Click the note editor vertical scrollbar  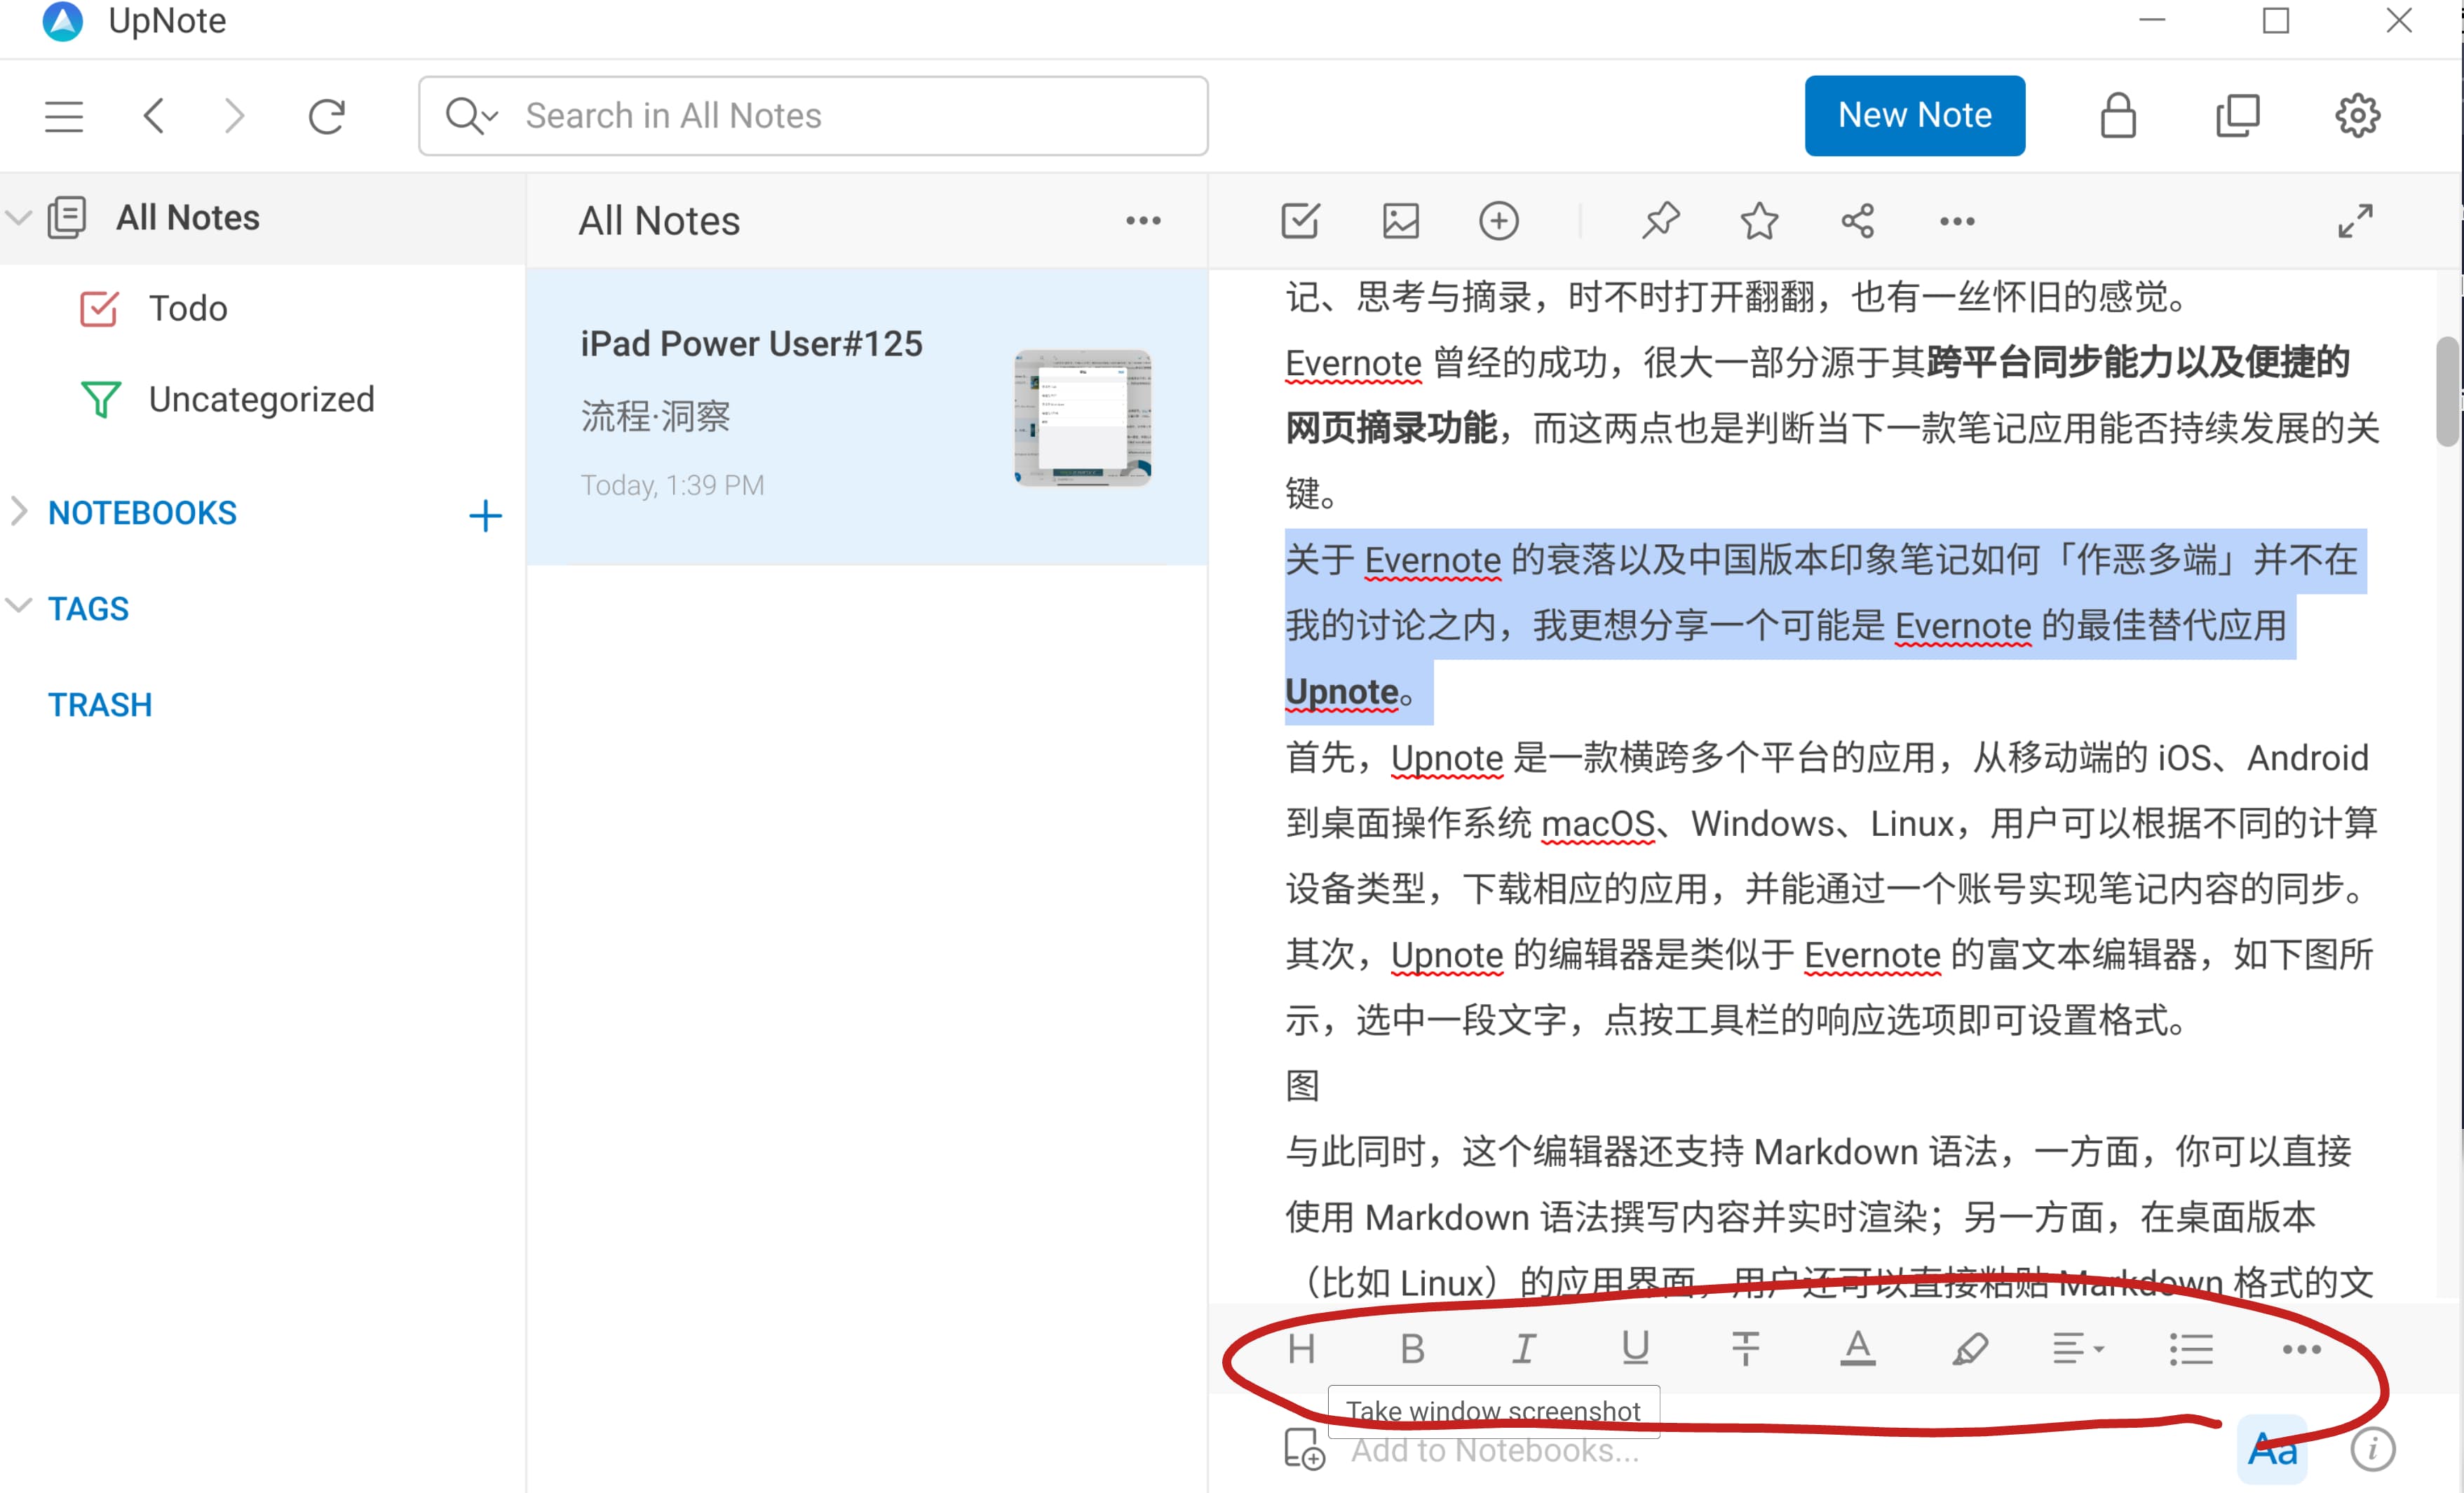click(2447, 391)
